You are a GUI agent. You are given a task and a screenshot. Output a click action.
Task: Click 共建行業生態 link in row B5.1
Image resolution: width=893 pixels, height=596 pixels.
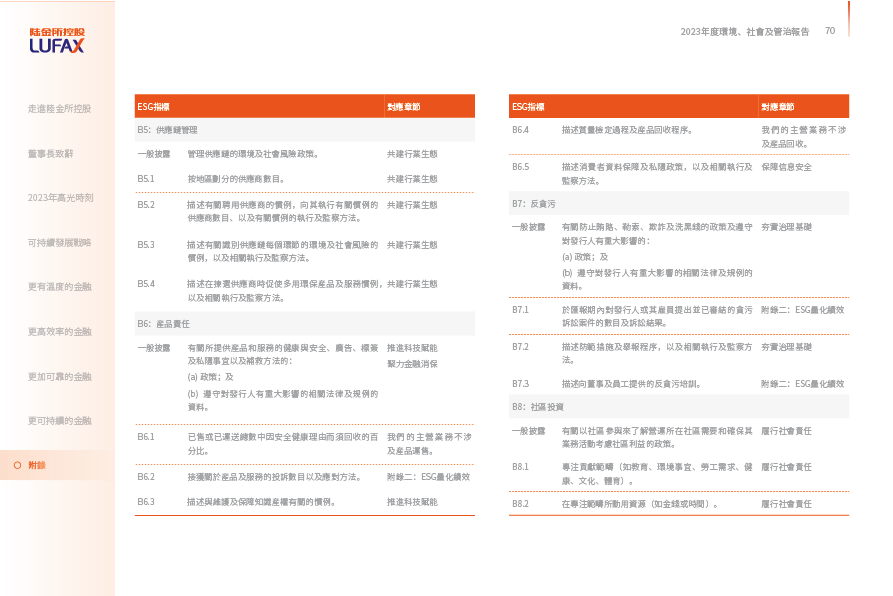412,179
